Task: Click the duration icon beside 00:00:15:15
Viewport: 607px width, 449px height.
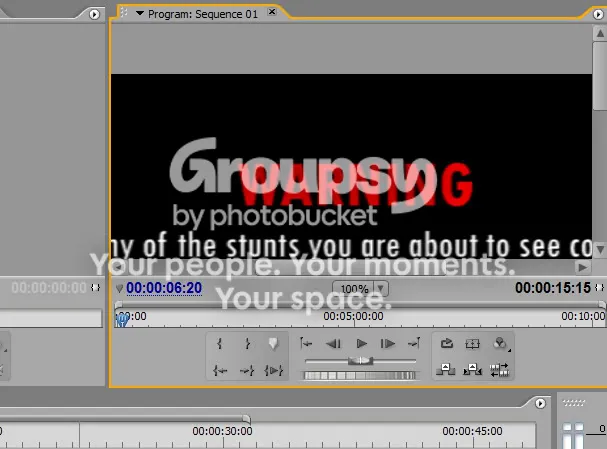Action: pos(599,288)
